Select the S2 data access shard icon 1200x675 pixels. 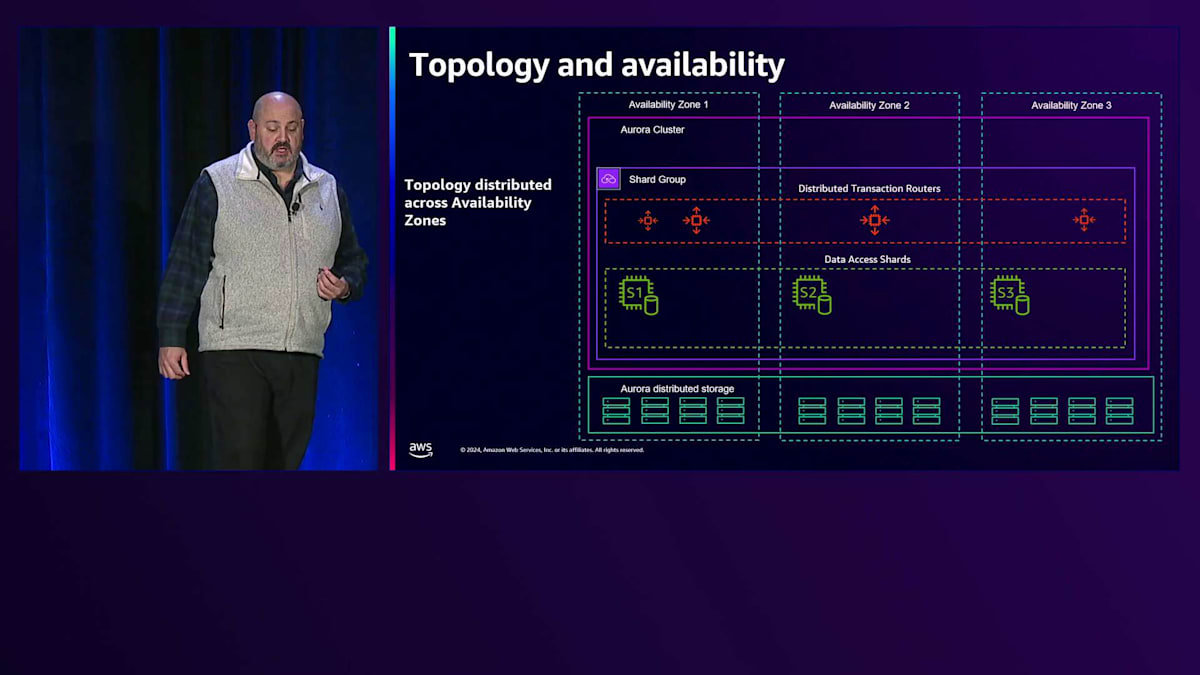coord(812,295)
